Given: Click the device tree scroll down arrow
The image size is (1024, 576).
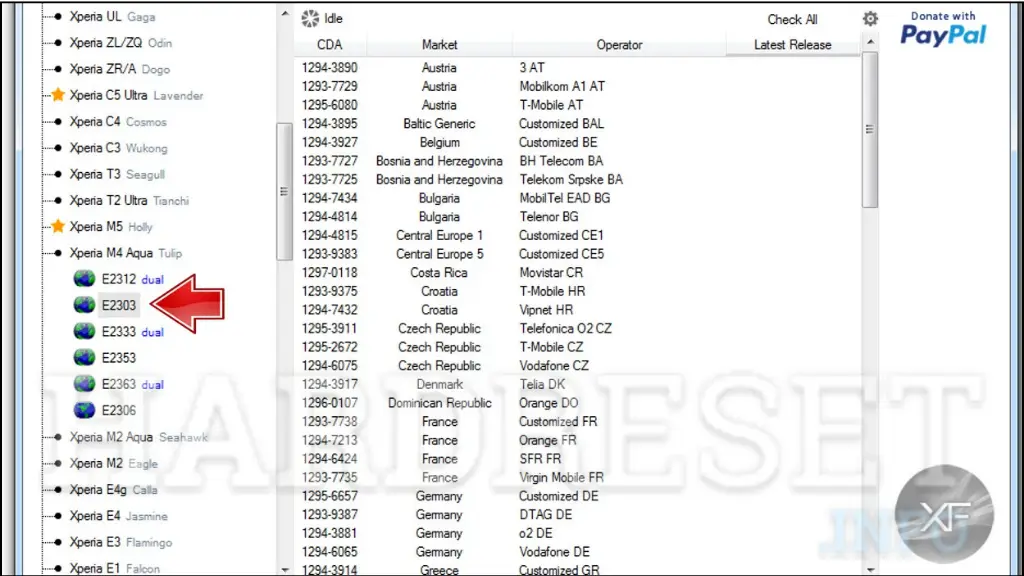Looking at the screenshot, I should click(285, 569).
